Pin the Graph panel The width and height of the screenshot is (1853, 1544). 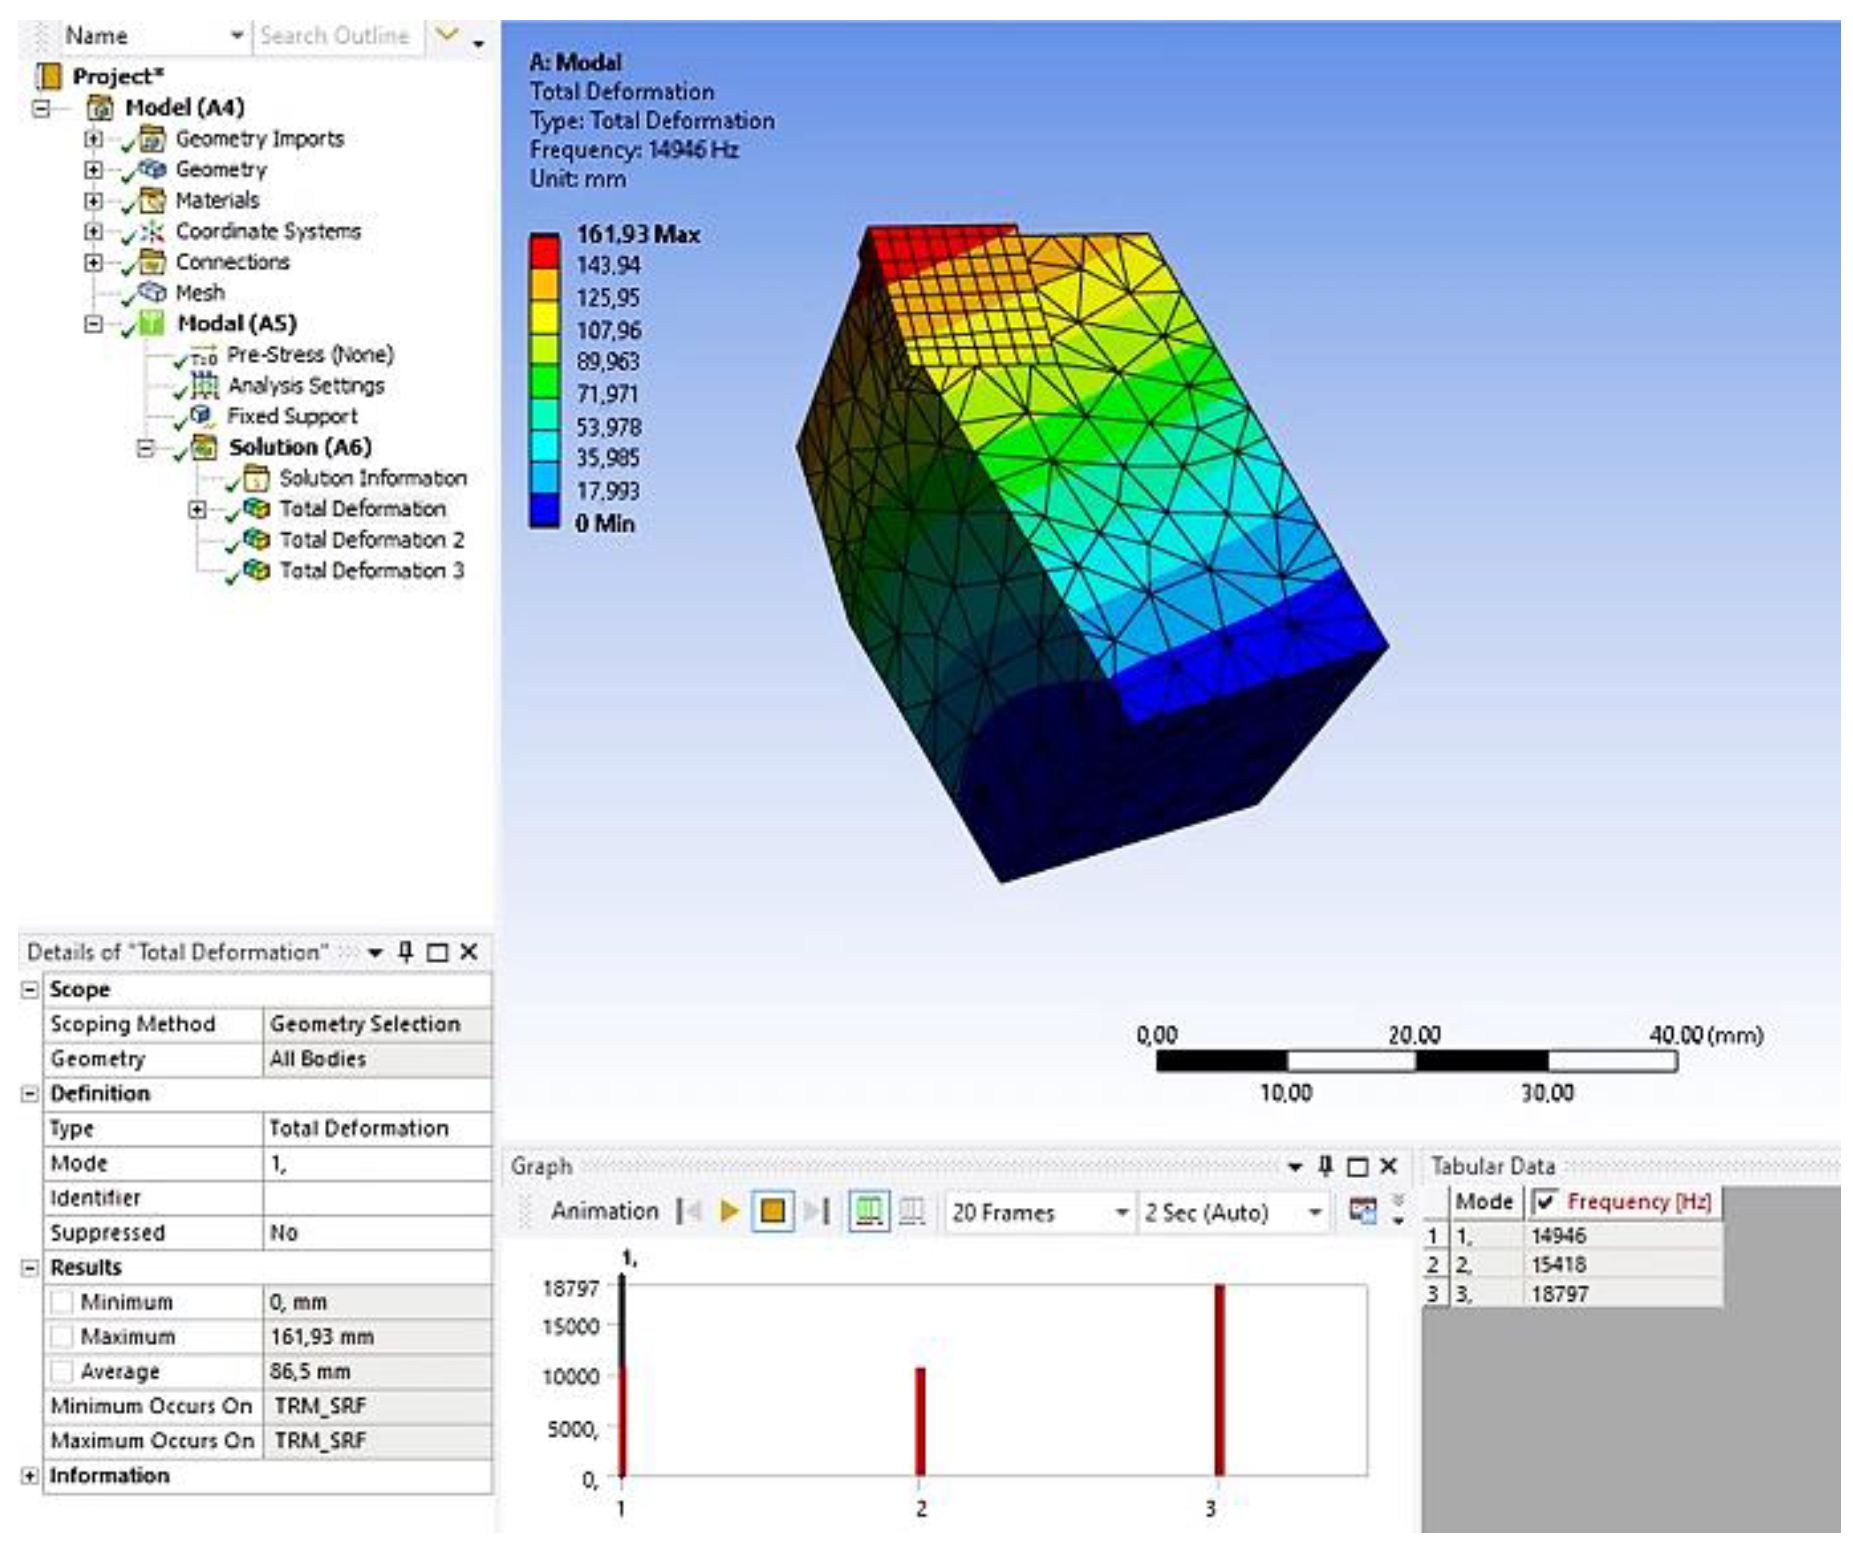pos(1326,1166)
